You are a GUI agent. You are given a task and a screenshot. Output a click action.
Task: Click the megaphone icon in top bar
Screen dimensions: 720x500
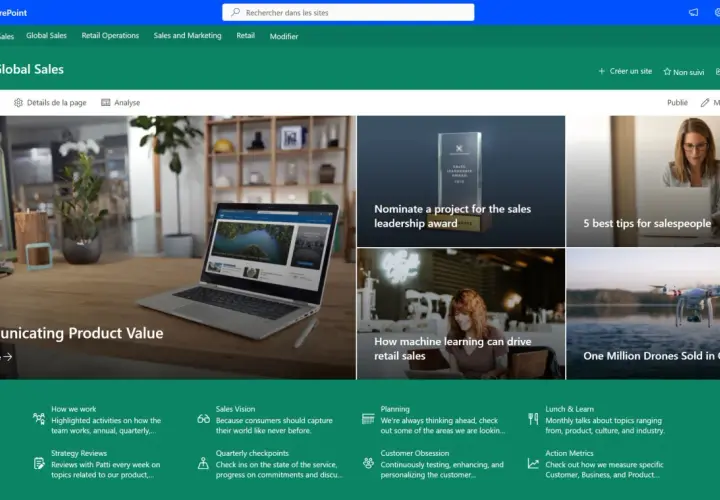[x=693, y=12]
